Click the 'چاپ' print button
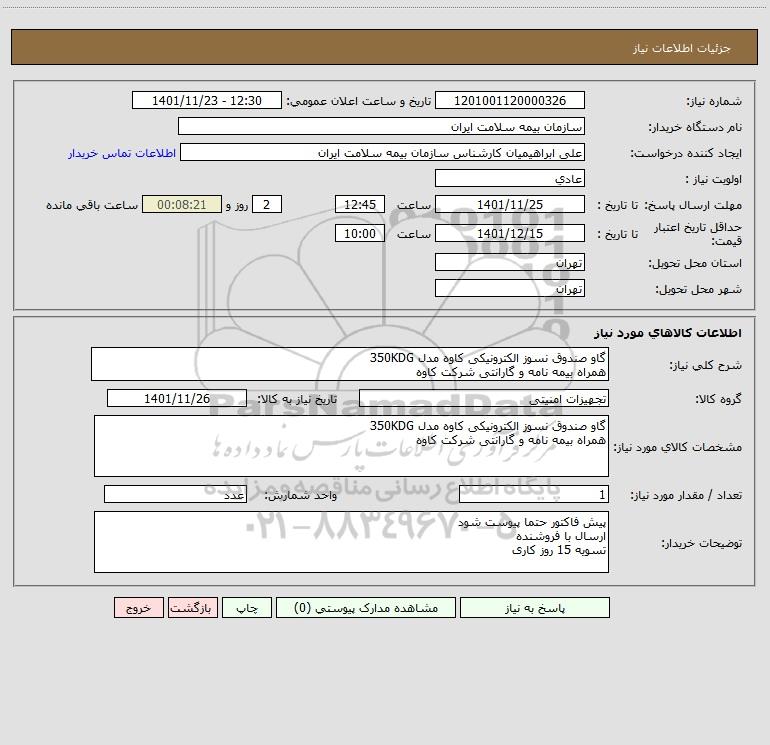Image resolution: width=770 pixels, height=745 pixels. [247, 608]
